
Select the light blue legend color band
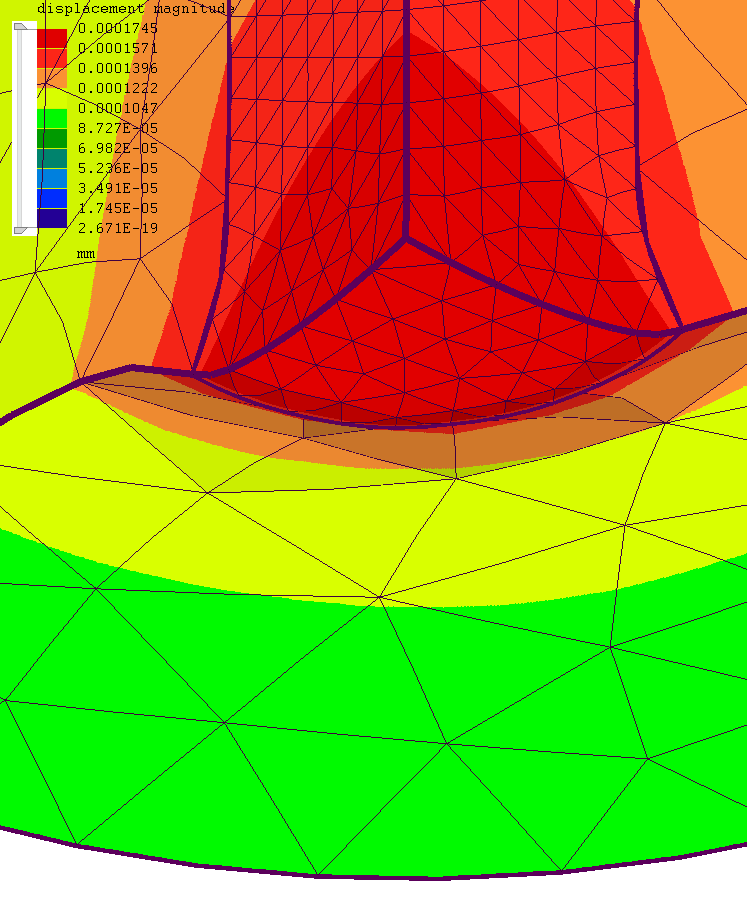[x=52, y=178]
